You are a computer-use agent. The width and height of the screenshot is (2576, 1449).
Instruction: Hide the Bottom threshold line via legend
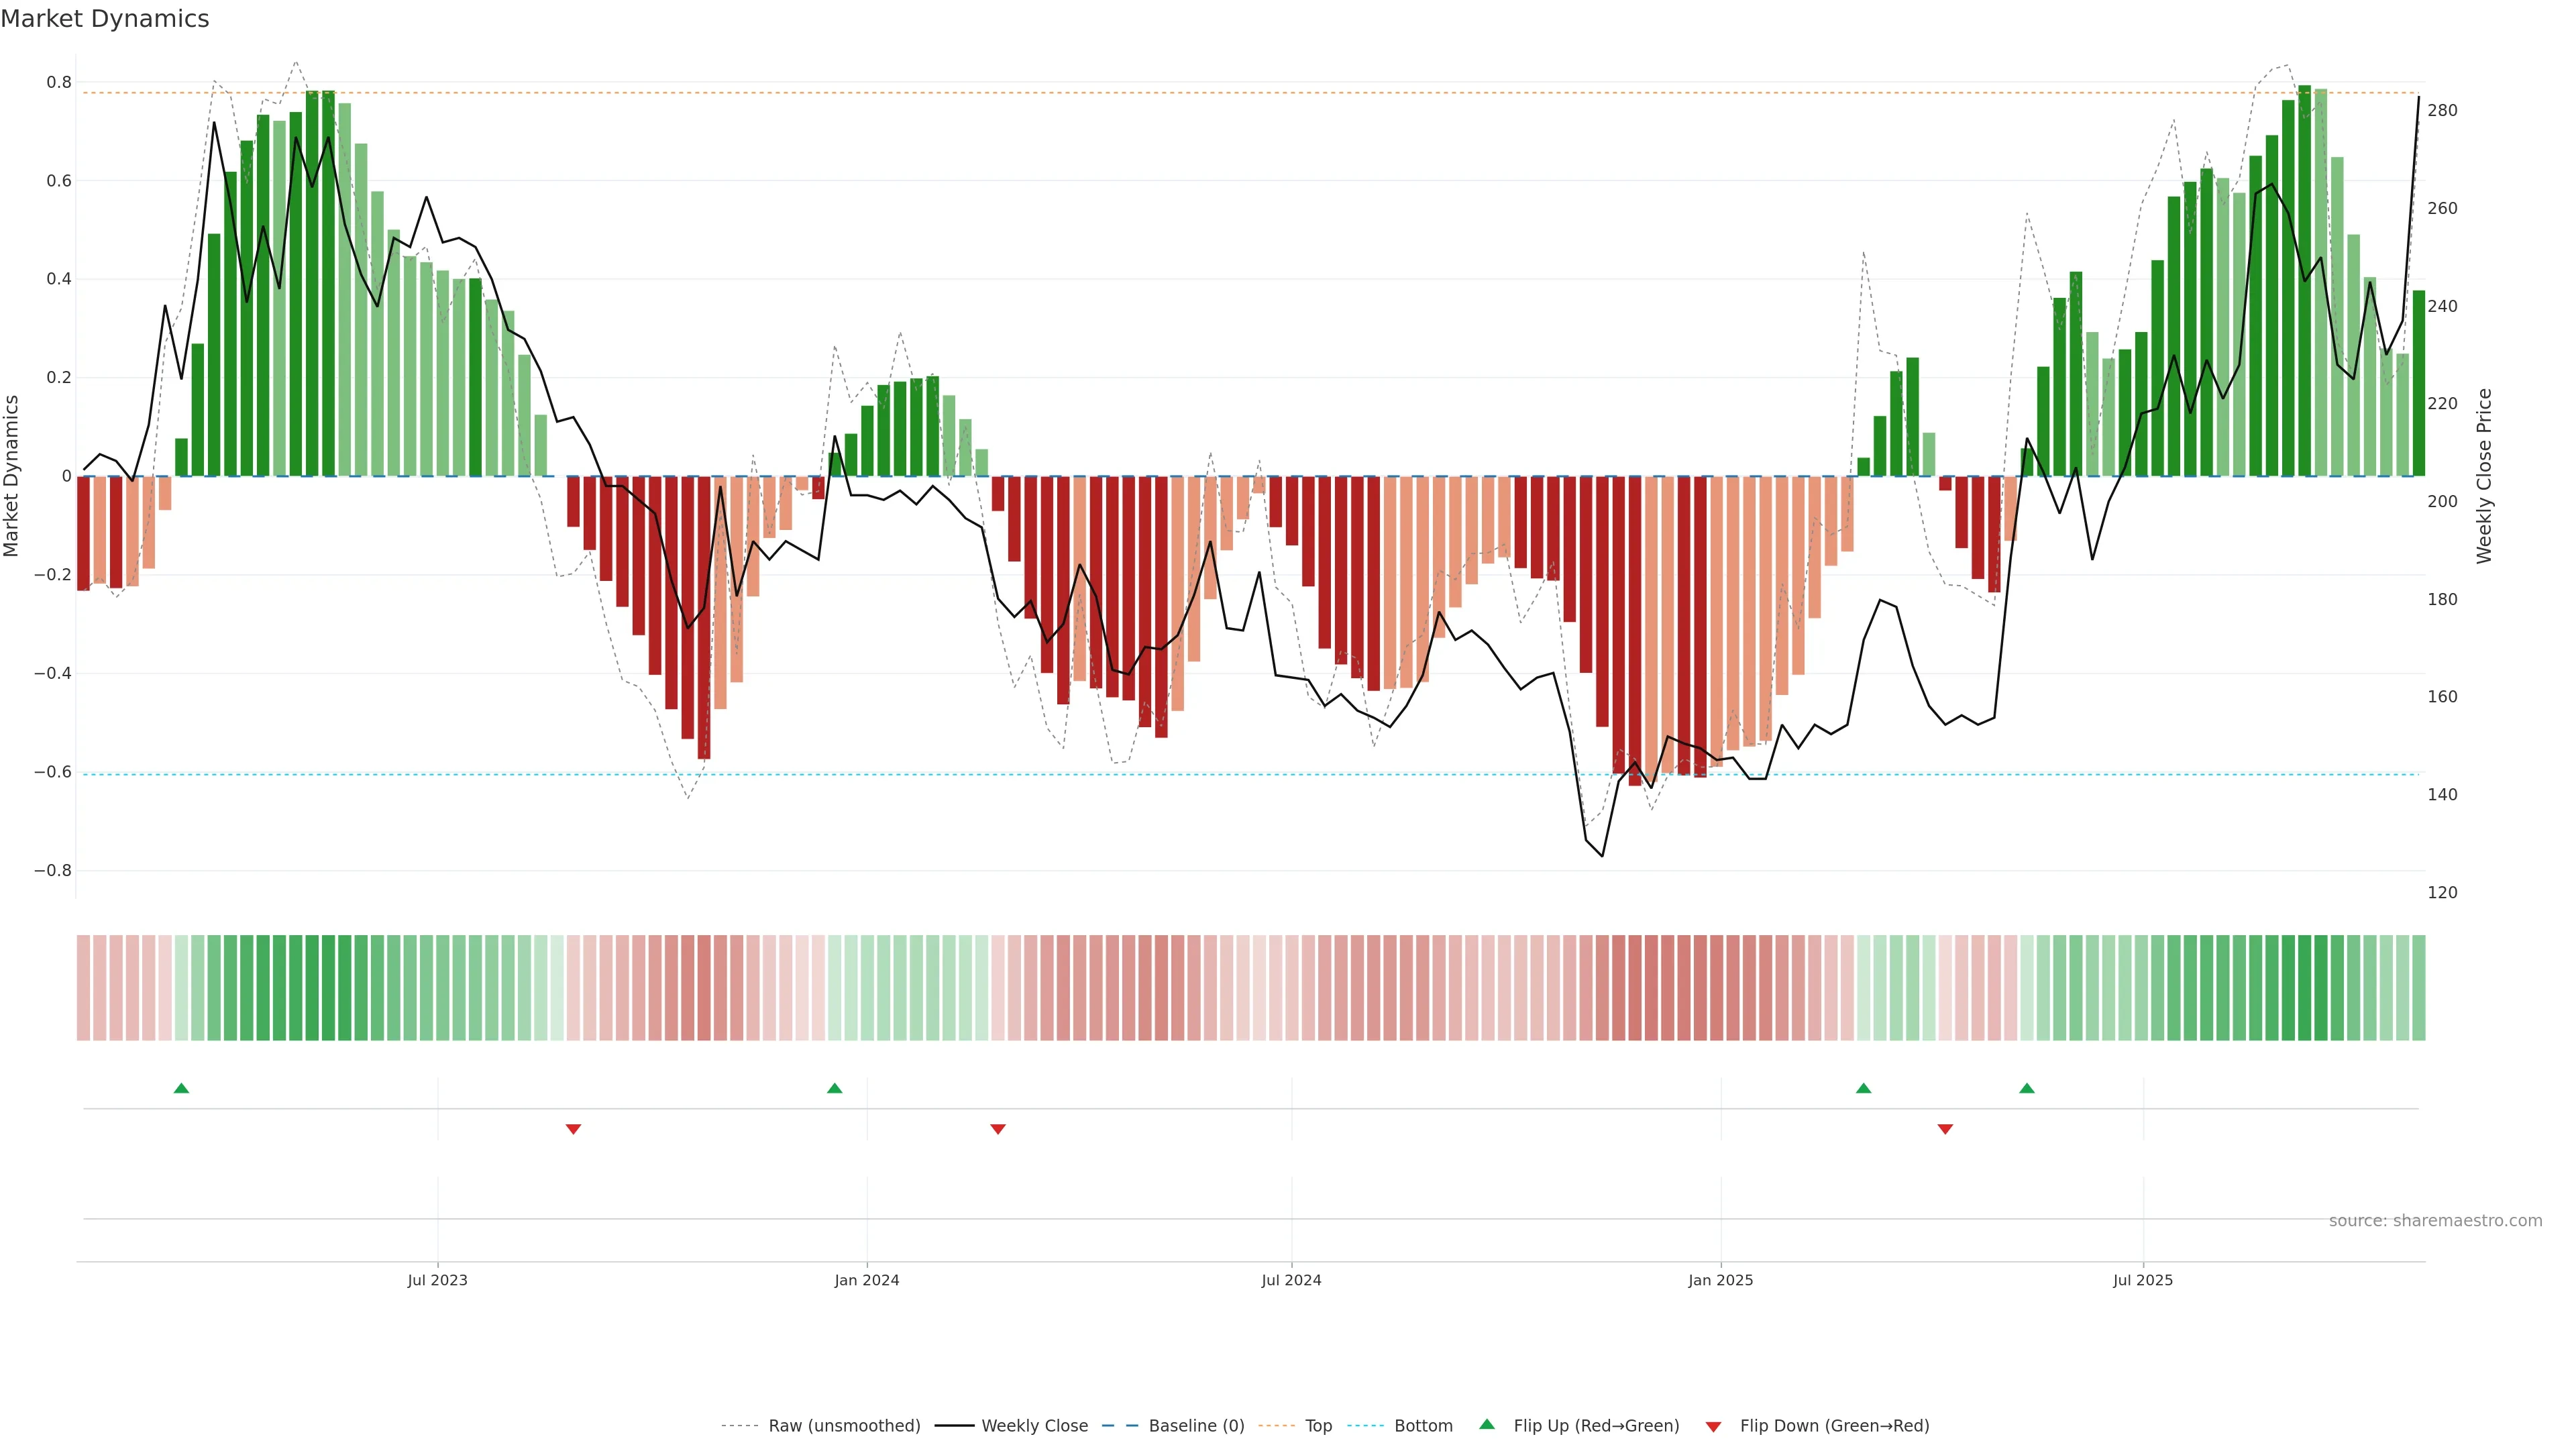(1423, 1426)
